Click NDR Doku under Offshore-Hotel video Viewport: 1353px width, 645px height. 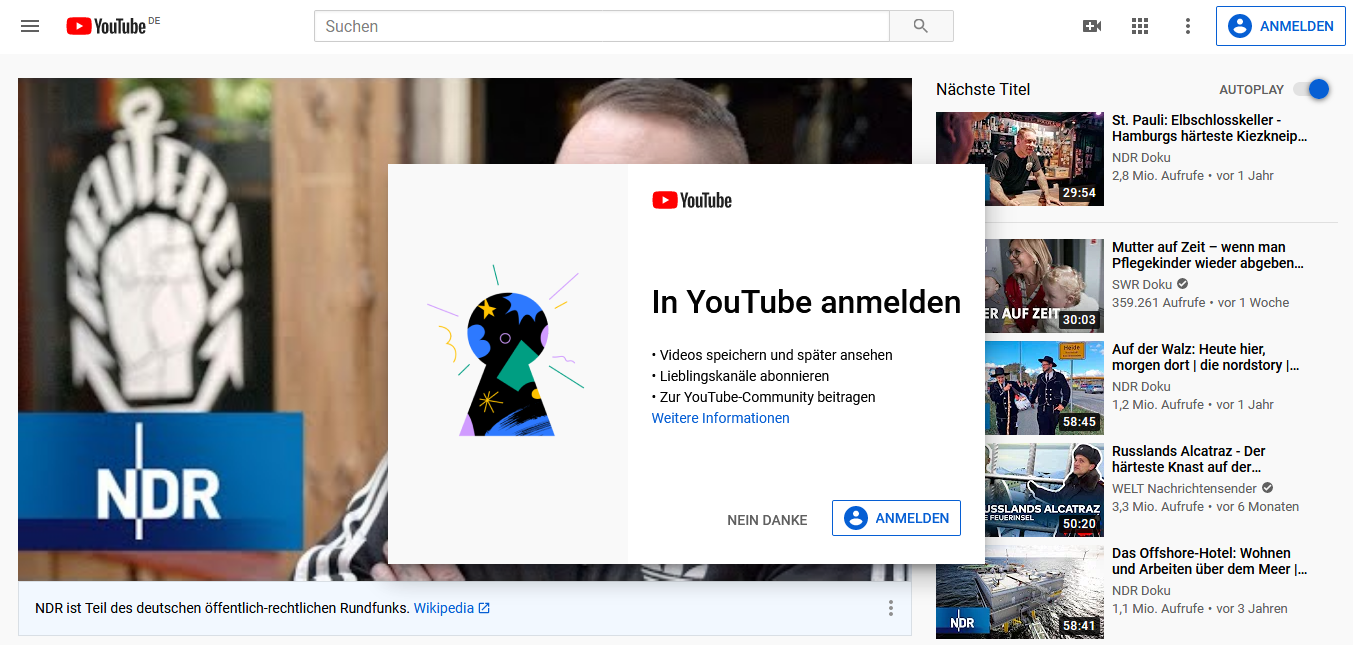[x=1141, y=590]
